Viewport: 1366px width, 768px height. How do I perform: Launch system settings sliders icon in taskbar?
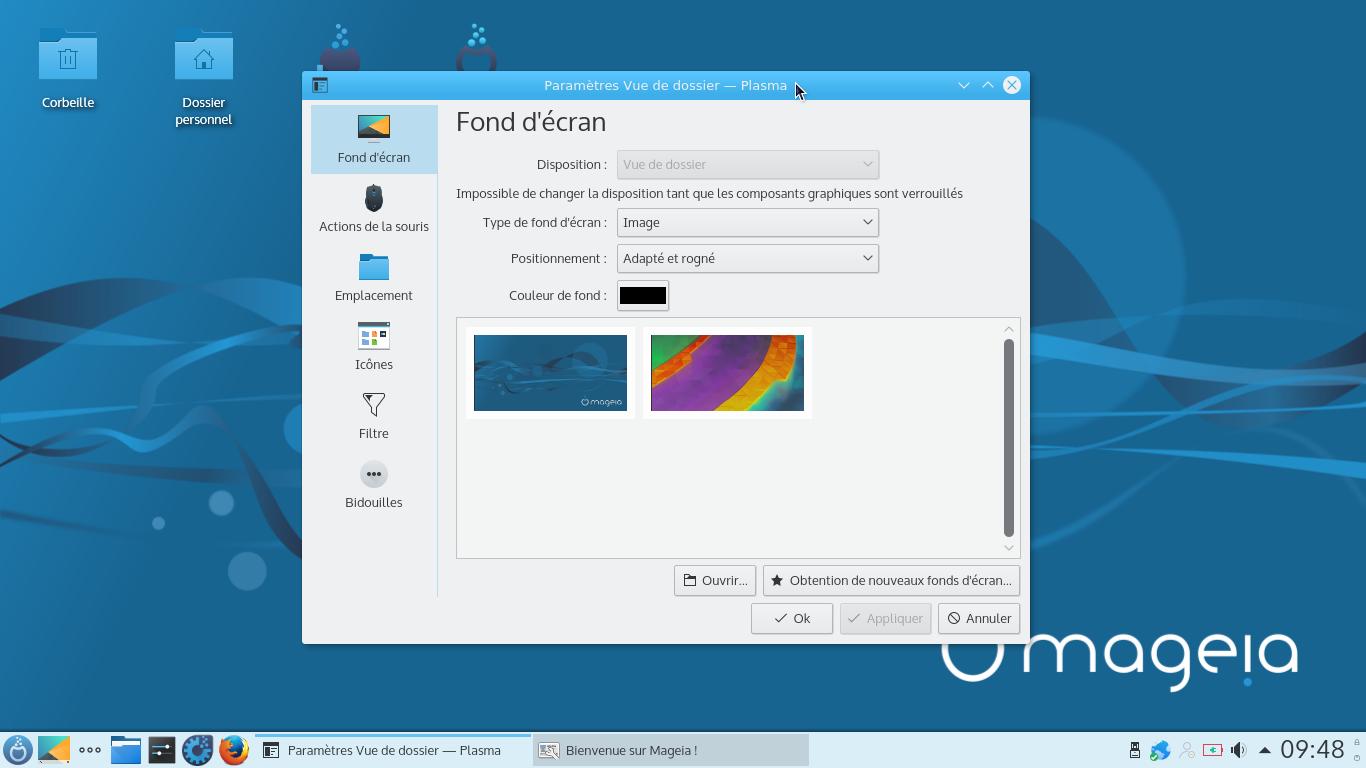[162, 750]
